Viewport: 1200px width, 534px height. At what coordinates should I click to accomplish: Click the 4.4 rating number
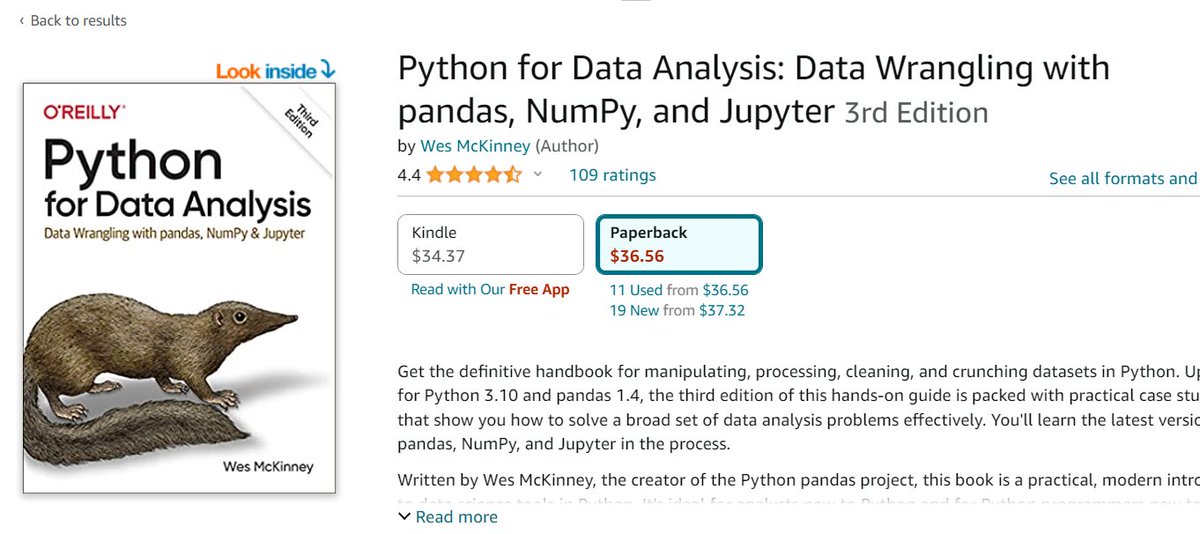coord(409,175)
